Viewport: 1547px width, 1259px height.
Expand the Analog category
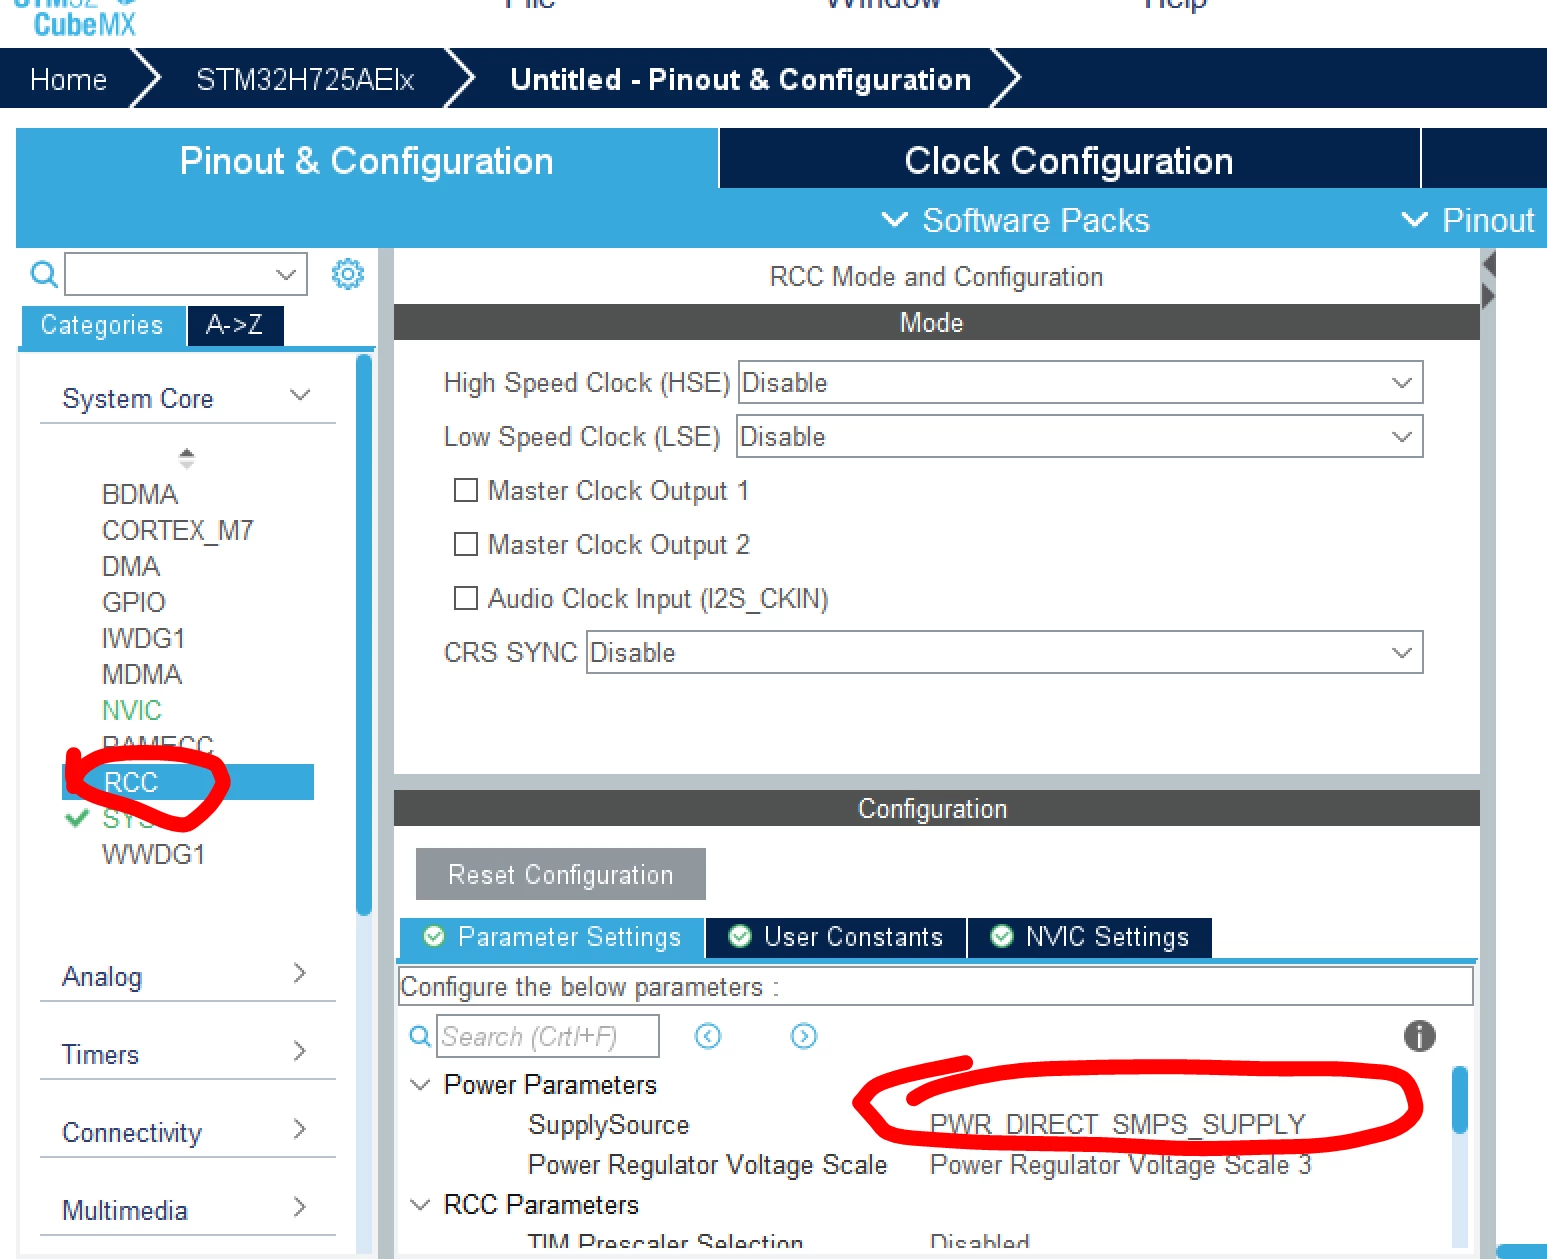click(x=299, y=973)
